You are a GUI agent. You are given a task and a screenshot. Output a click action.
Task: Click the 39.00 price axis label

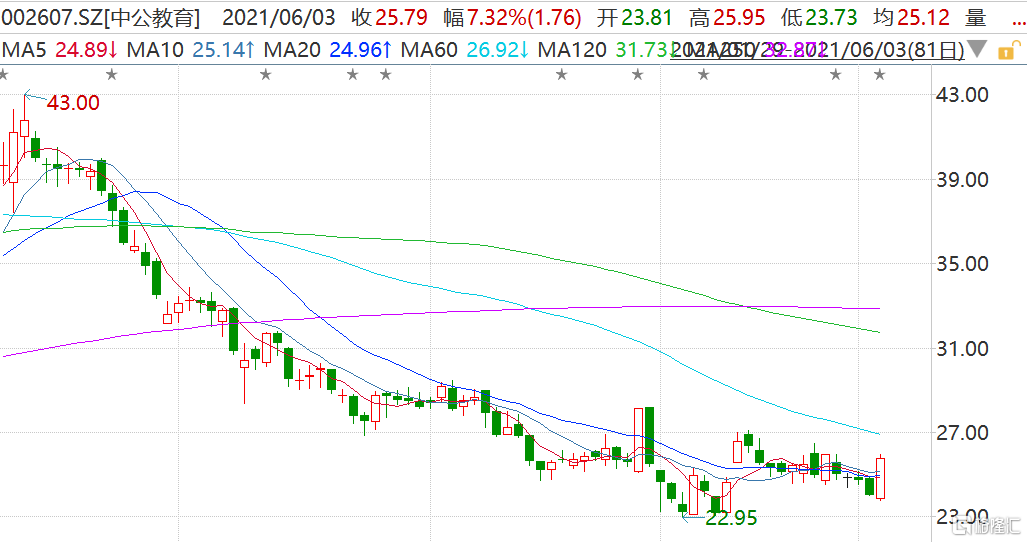(962, 179)
